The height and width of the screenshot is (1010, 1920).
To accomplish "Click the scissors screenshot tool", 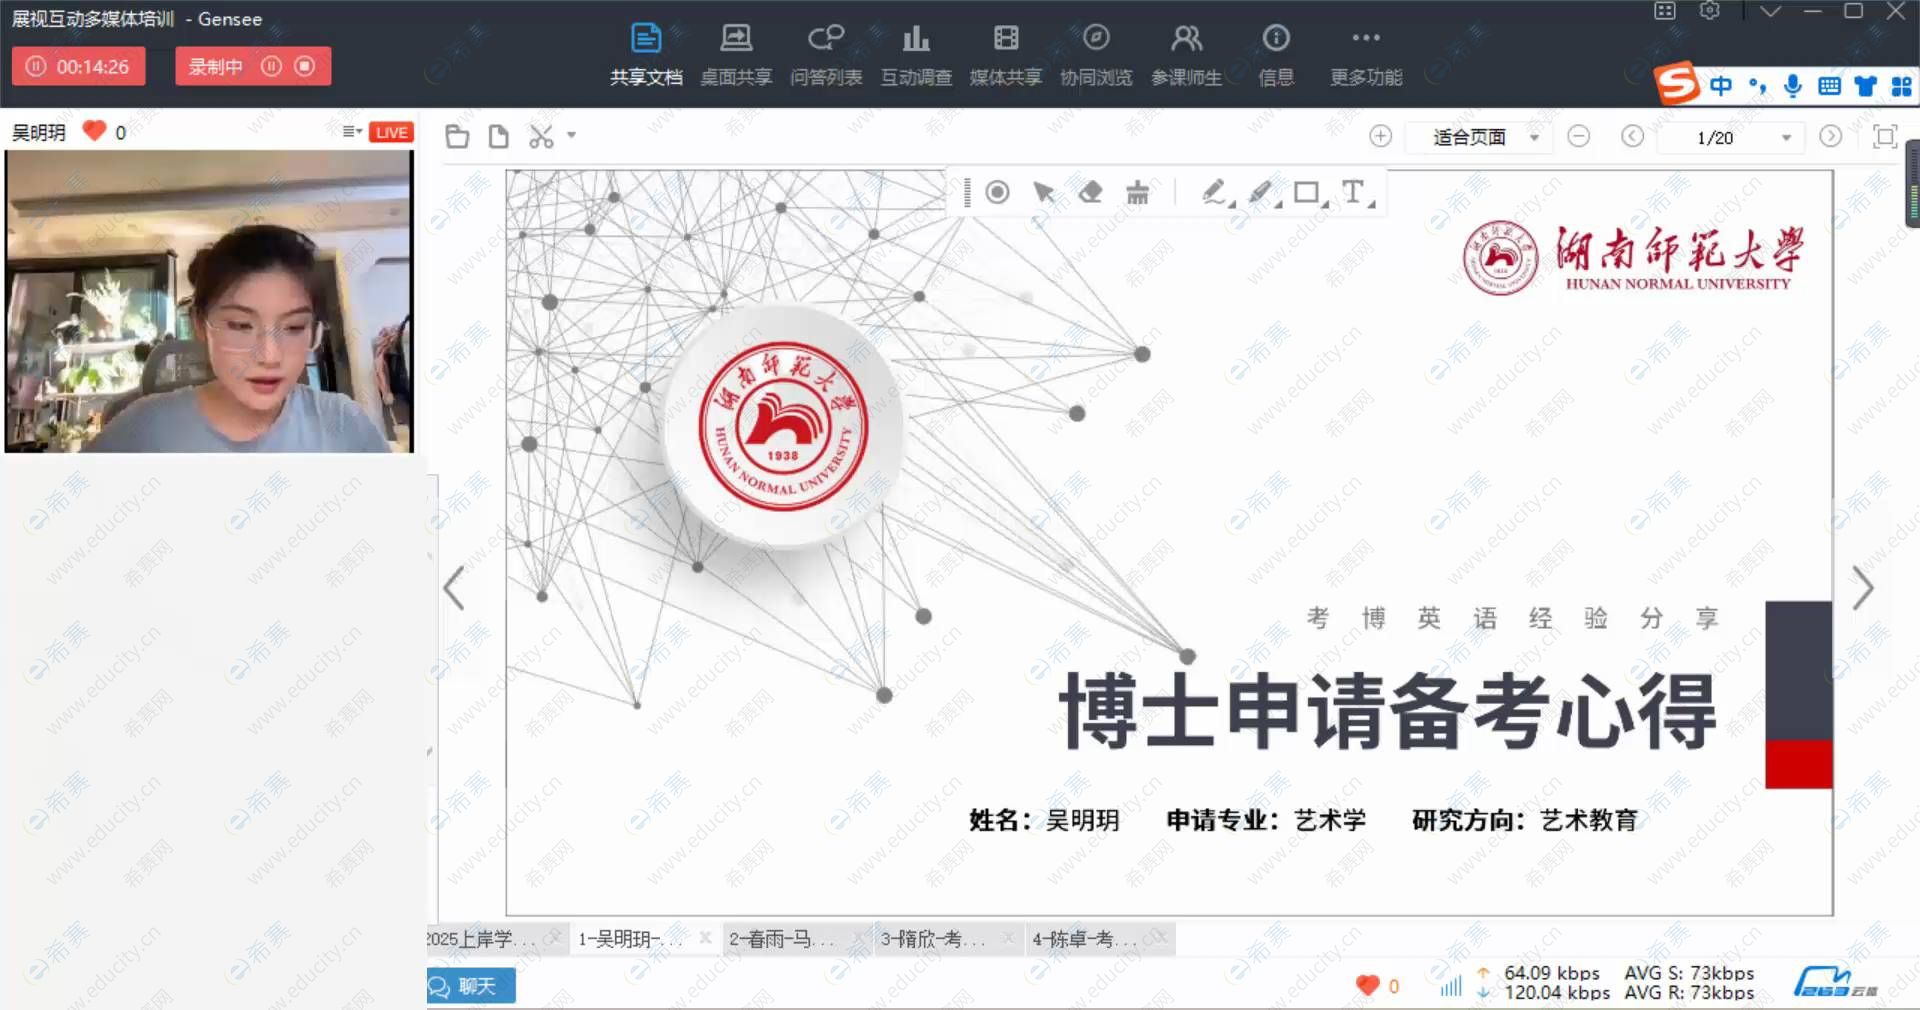I will coord(541,137).
